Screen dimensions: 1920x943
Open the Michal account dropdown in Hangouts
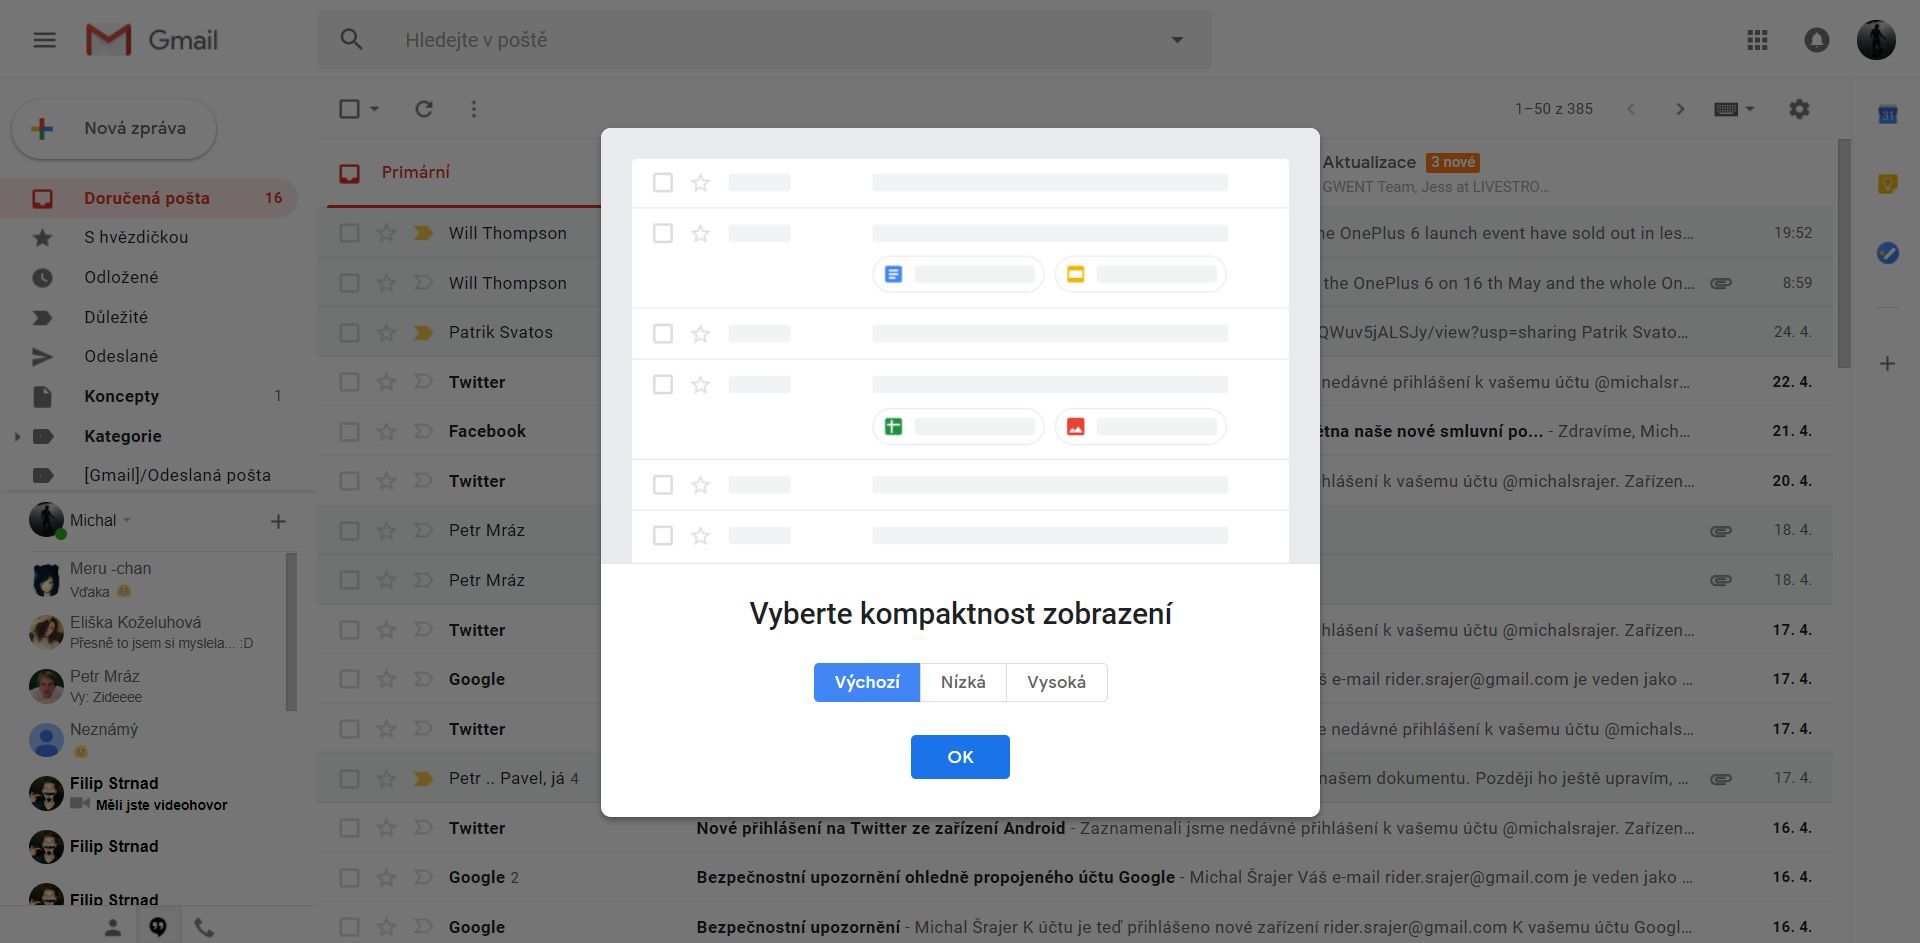tap(127, 520)
